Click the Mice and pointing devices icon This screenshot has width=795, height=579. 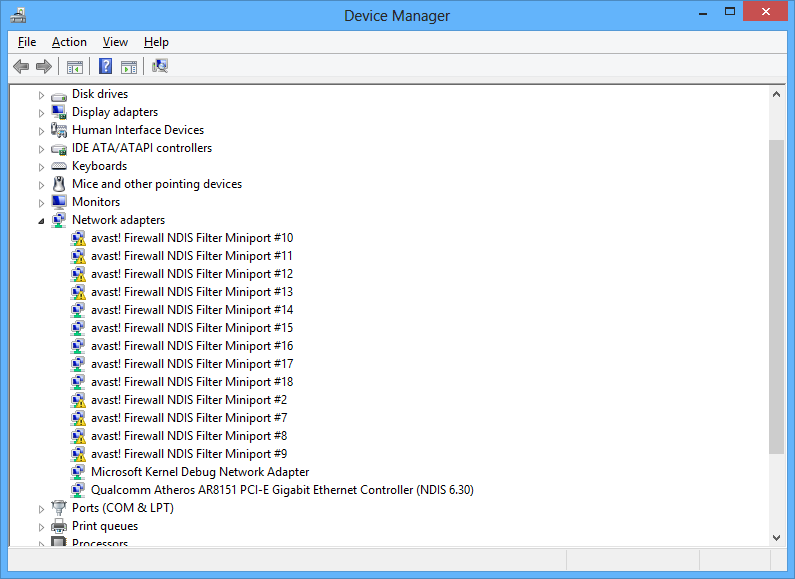59,184
